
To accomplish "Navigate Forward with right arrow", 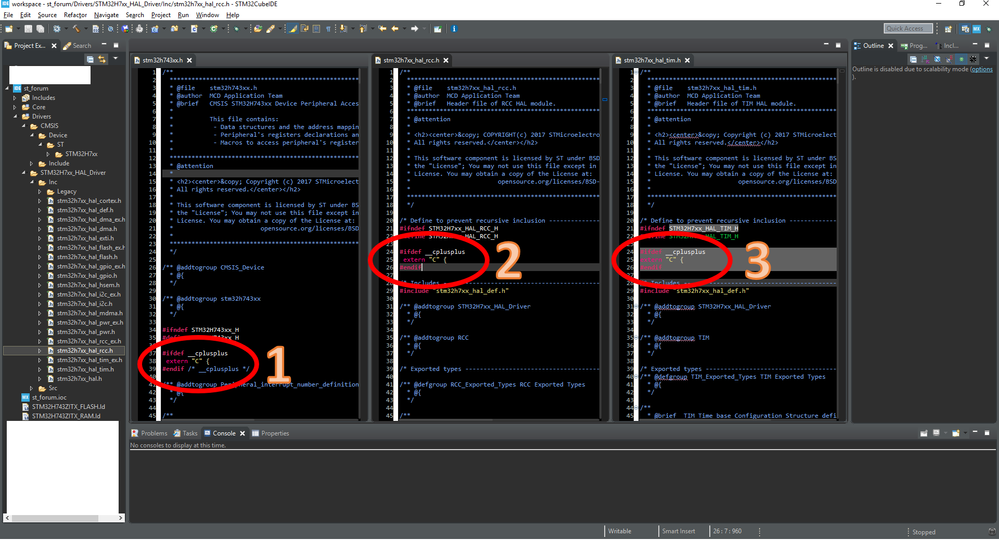I will (x=414, y=29).
